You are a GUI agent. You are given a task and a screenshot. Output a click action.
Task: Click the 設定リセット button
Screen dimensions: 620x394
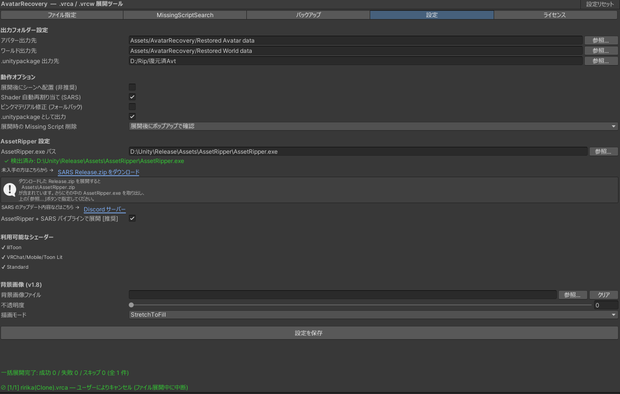point(599,4)
